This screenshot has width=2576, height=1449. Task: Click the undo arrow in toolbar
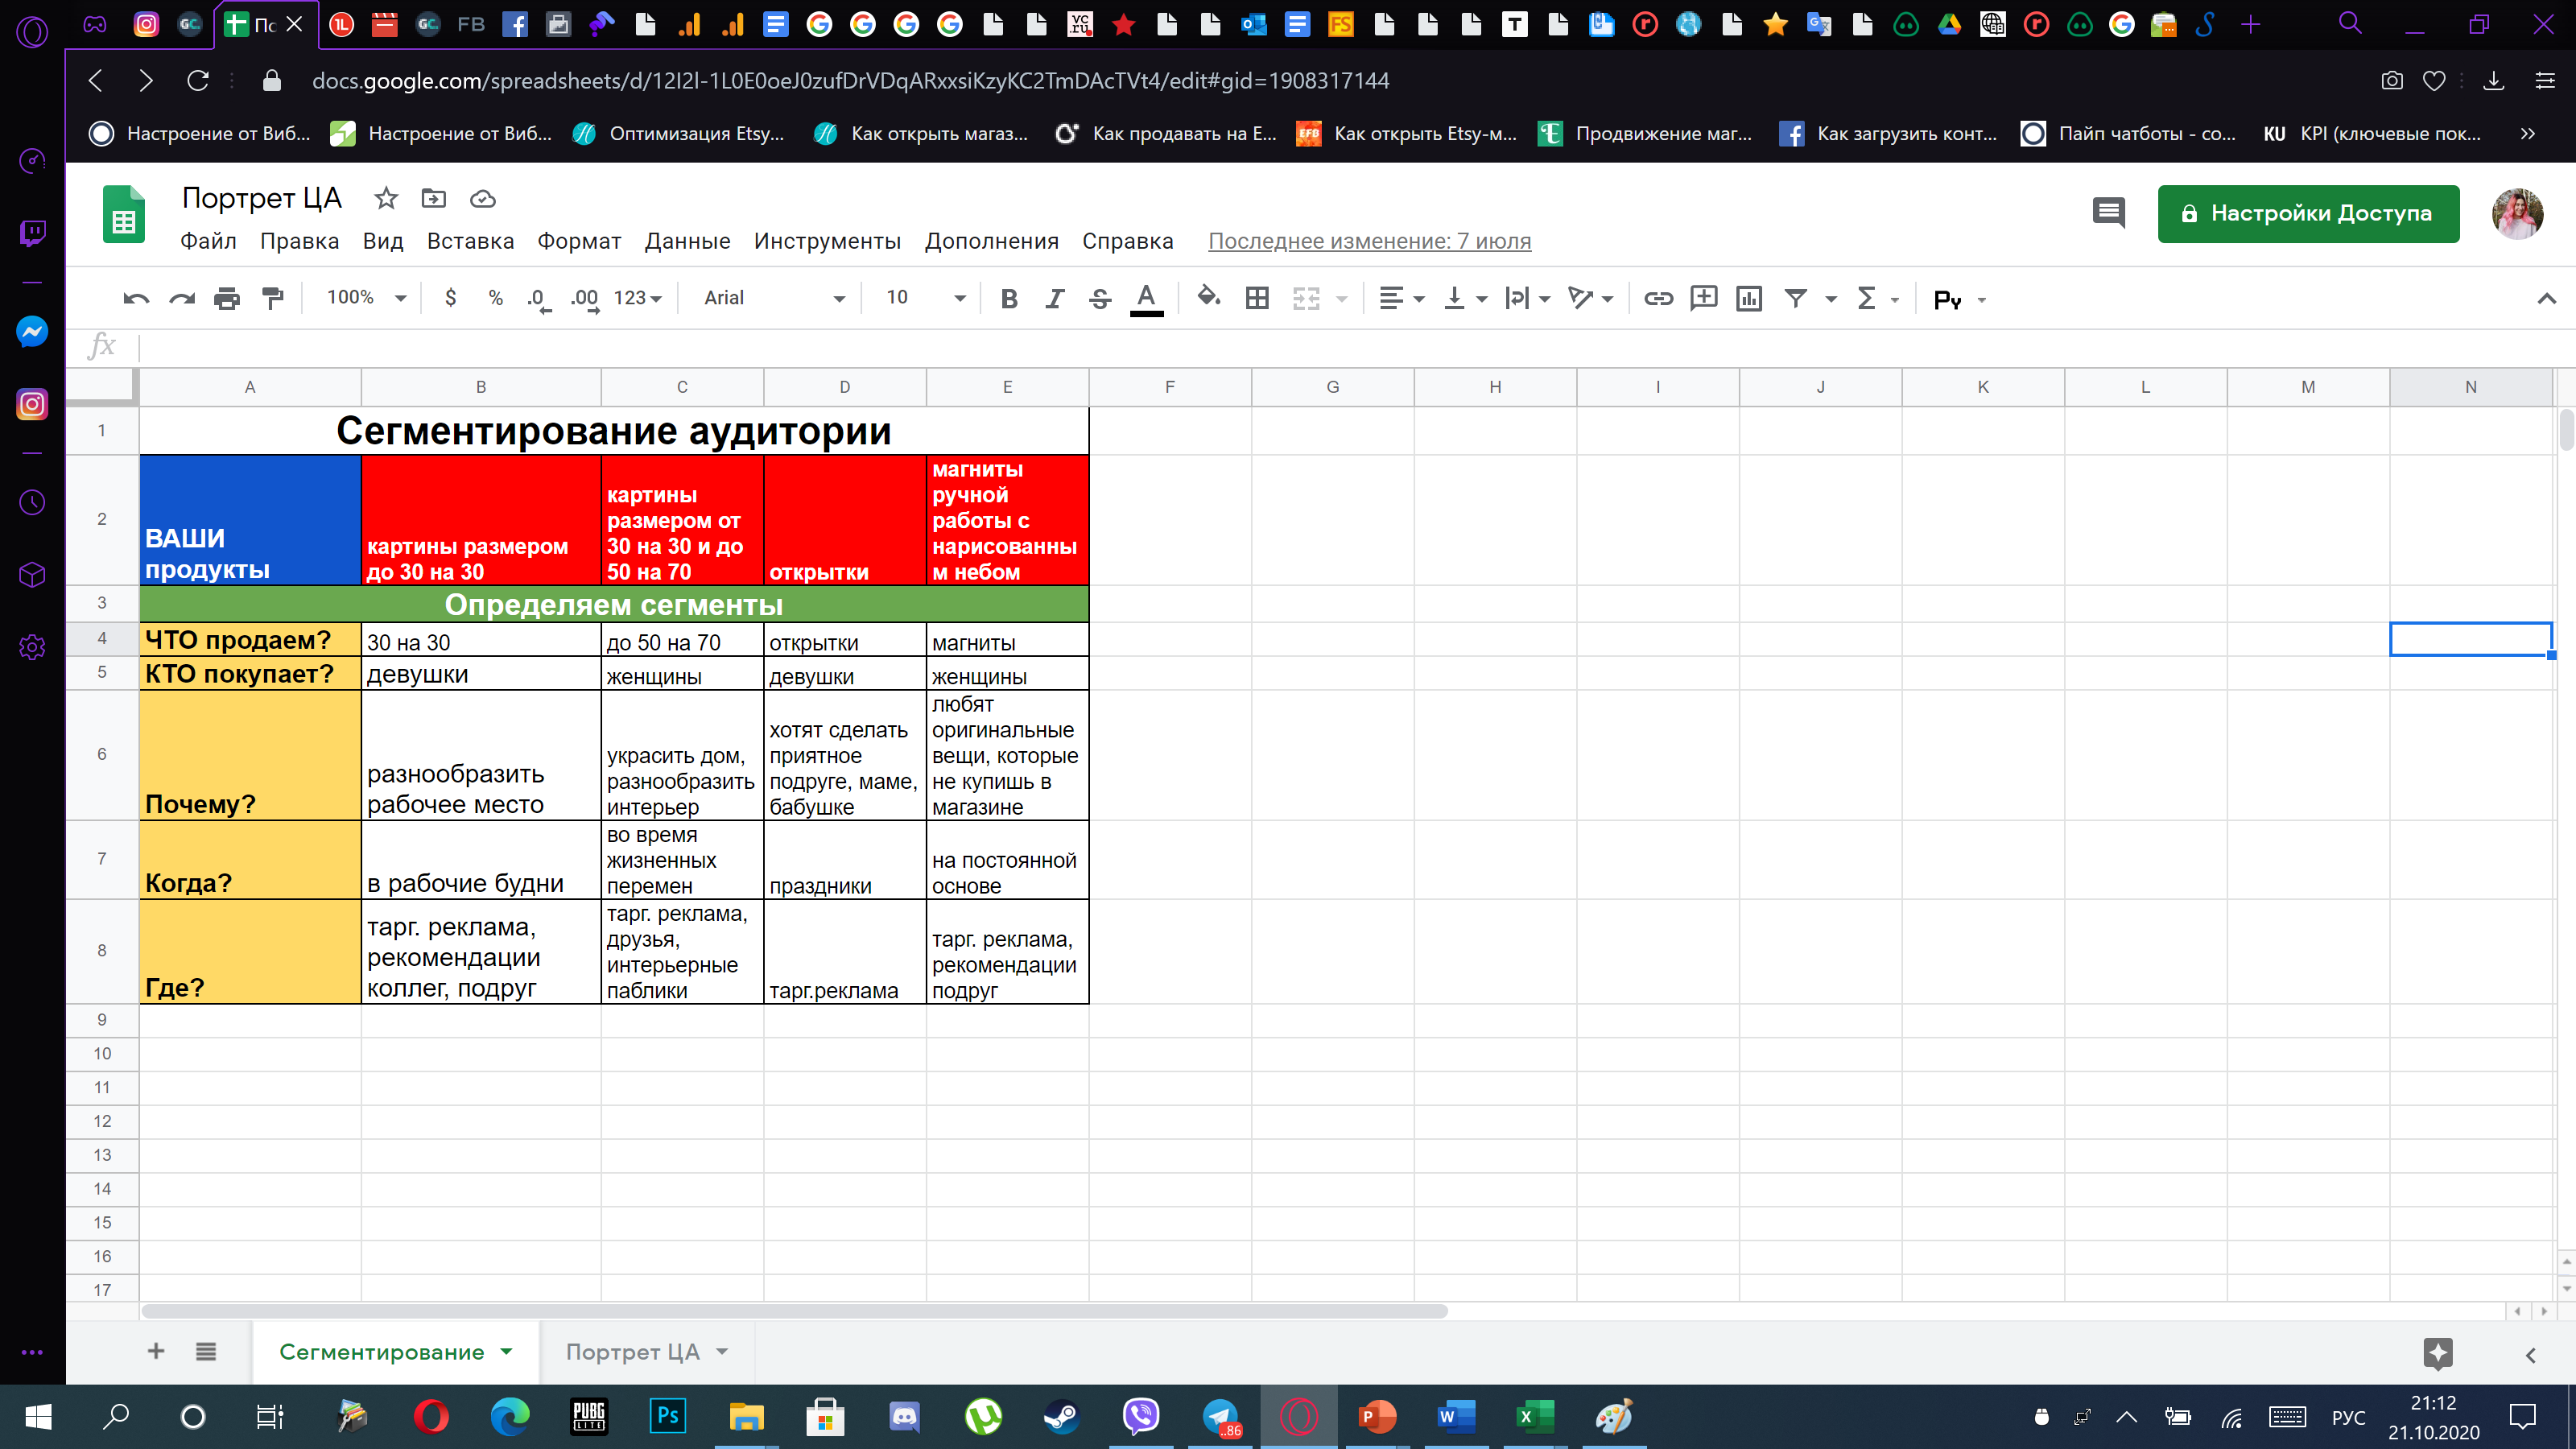coord(136,298)
